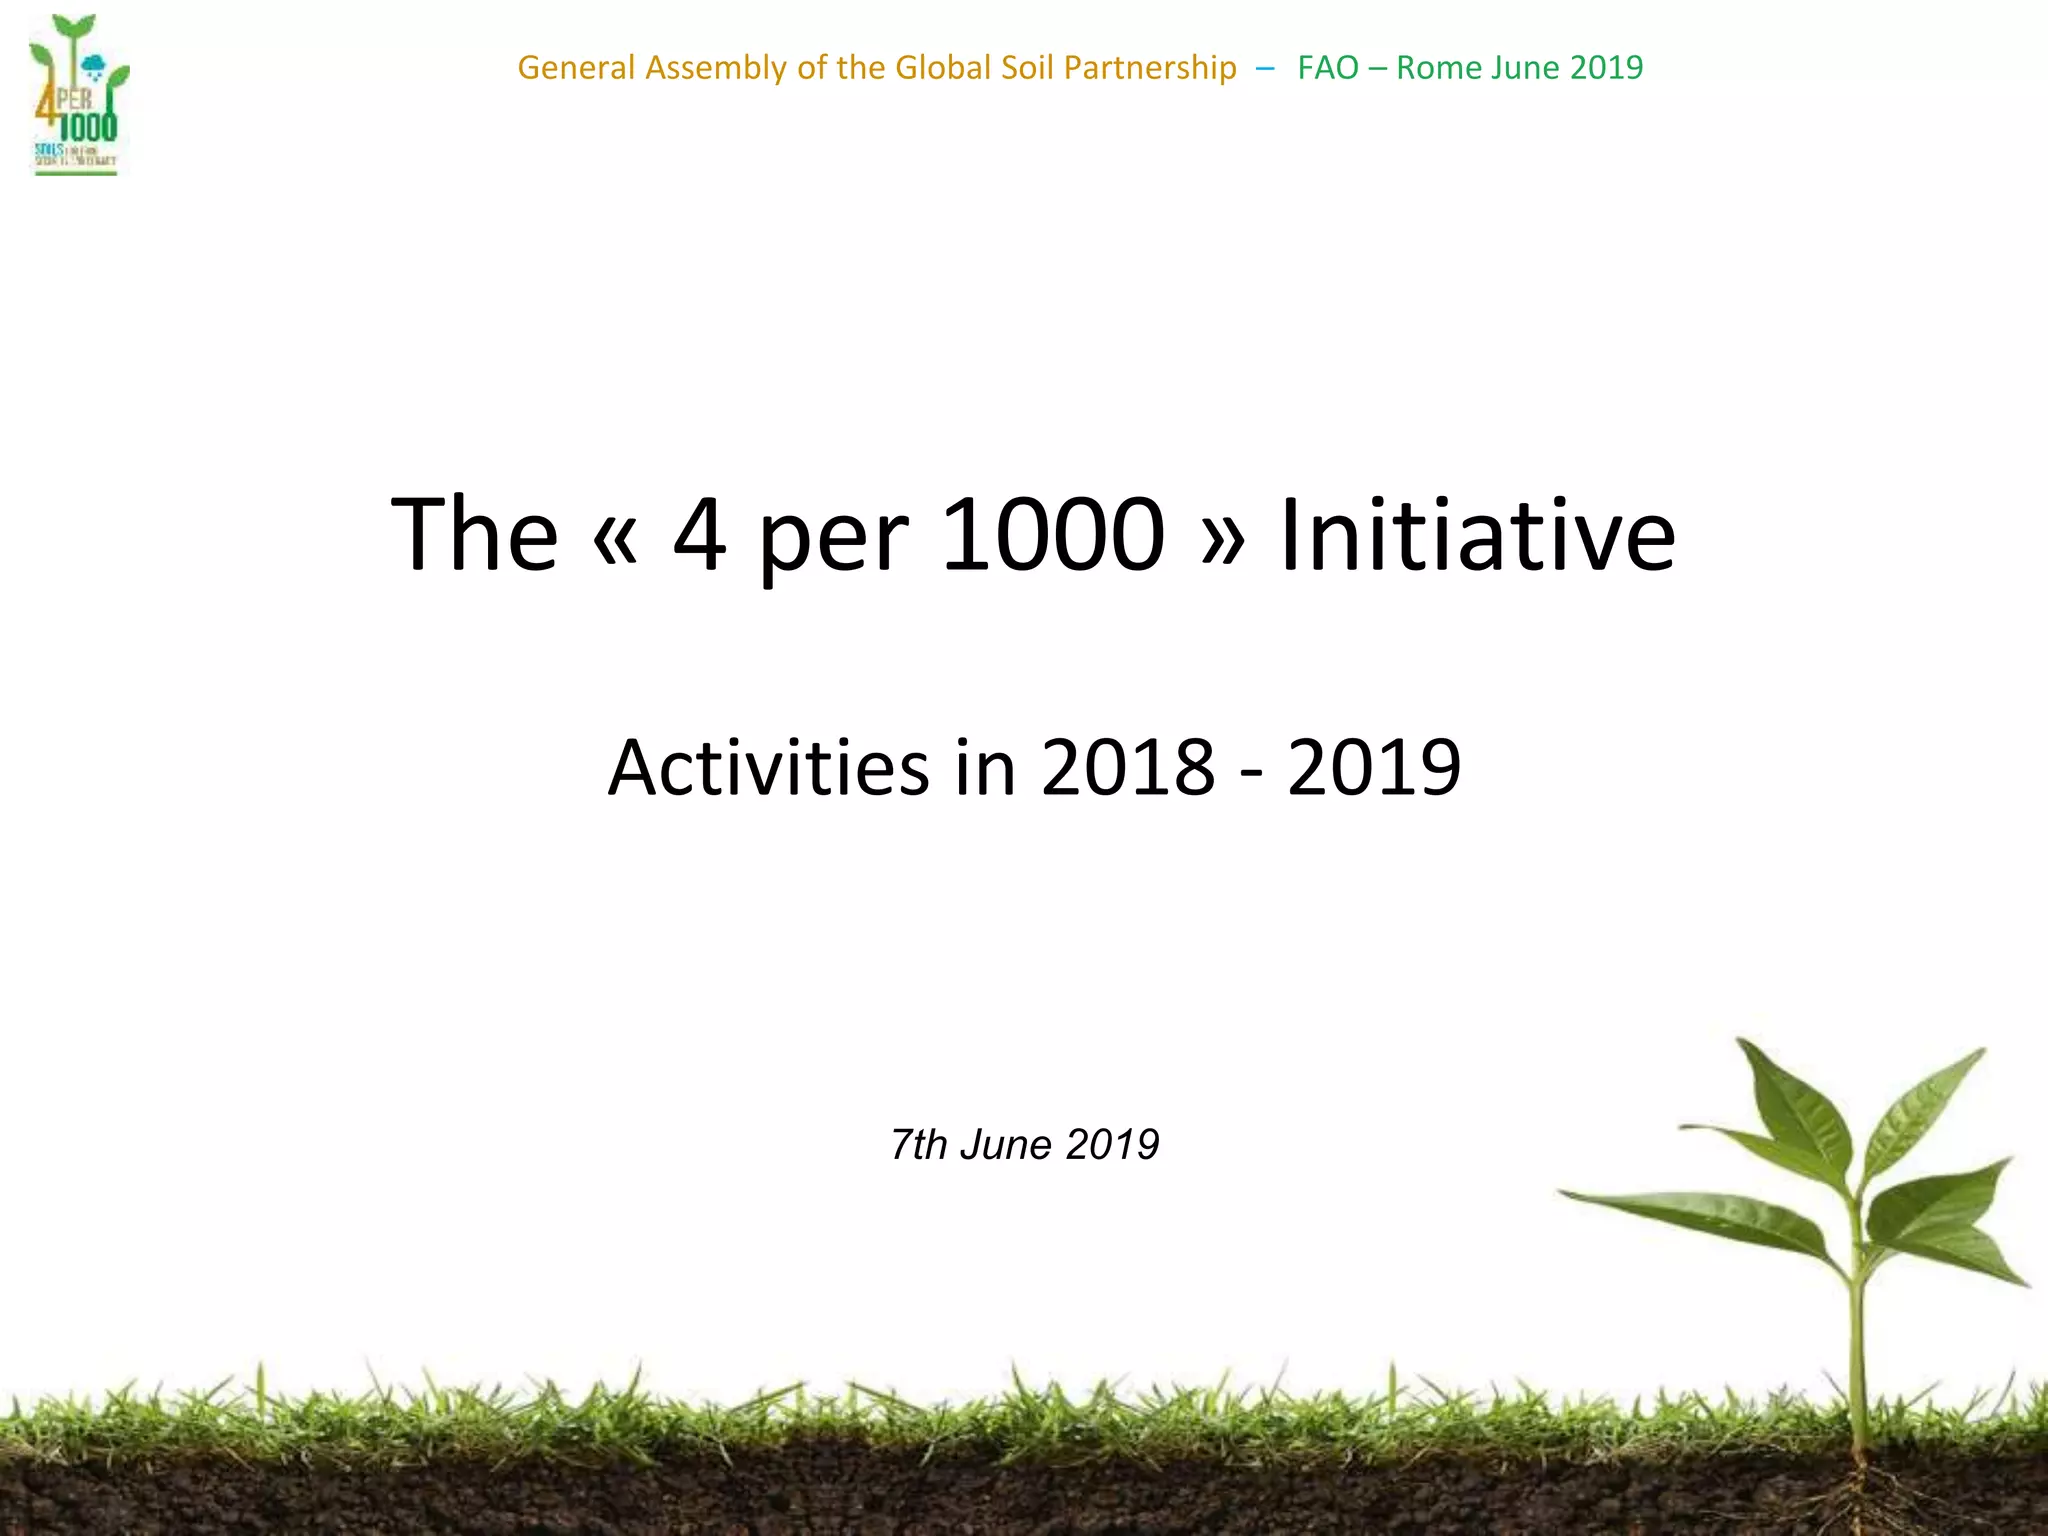Click the year '2018' in subtitle
Image resolution: width=2048 pixels, height=1536 pixels.
1127,768
